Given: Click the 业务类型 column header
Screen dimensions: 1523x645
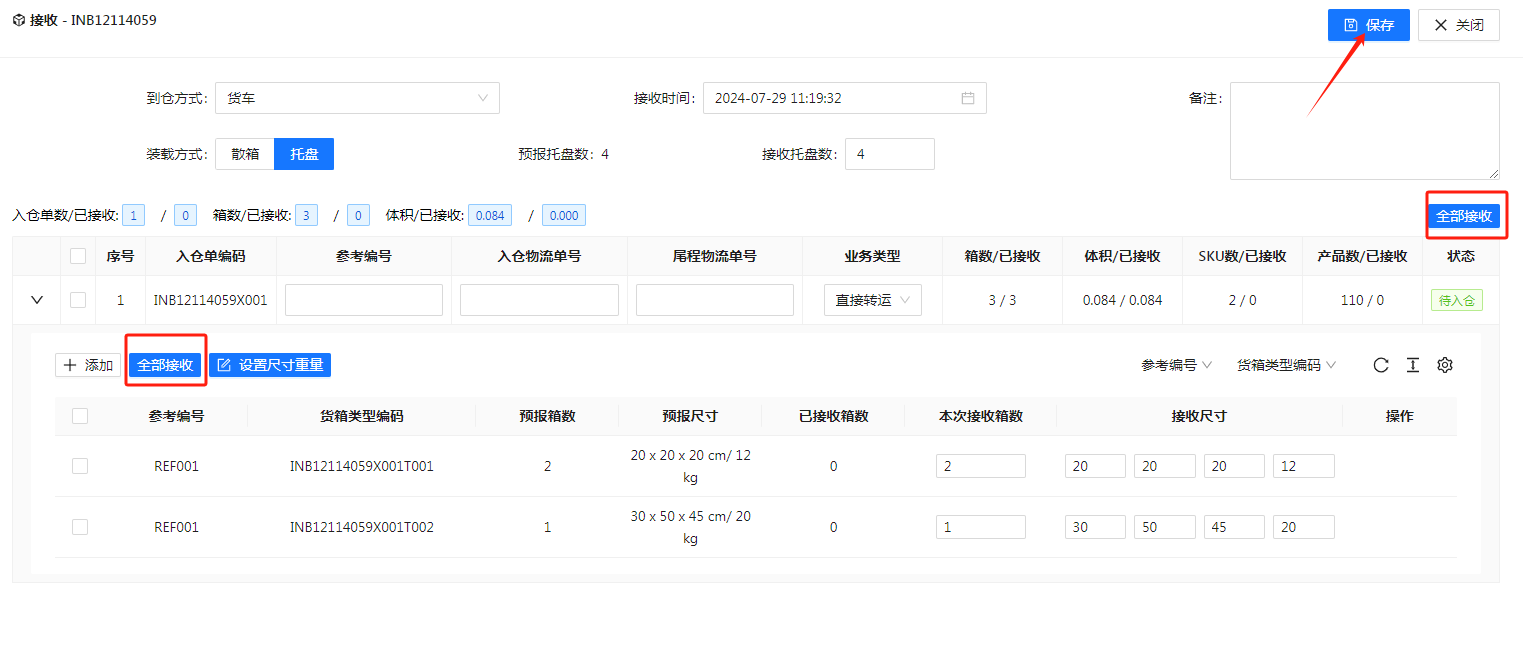Looking at the screenshot, I should point(872,256).
